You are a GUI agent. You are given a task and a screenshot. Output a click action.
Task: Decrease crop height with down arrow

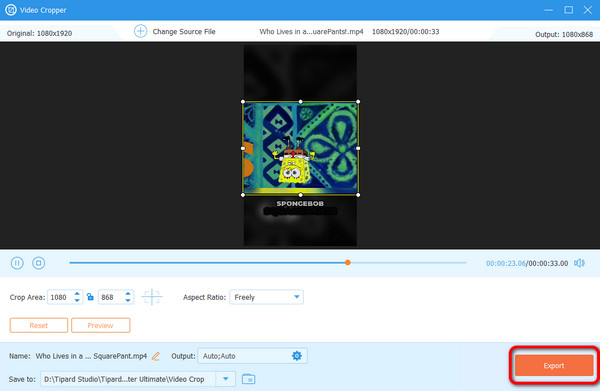pos(128,301)
